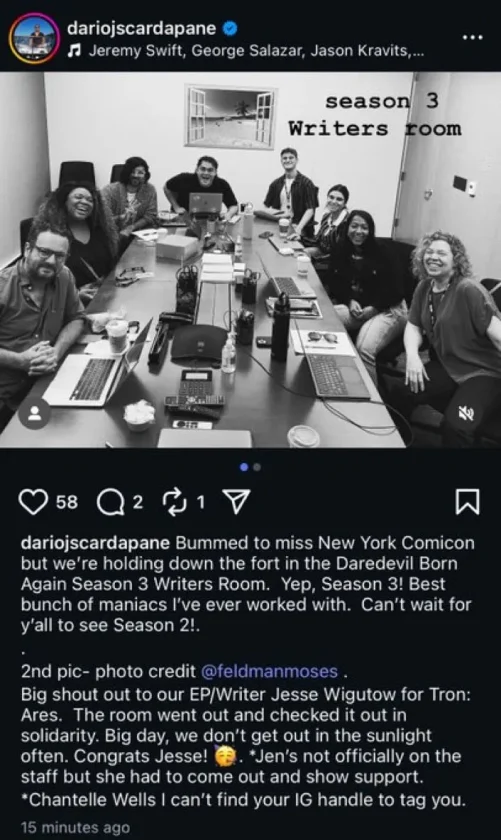Share post with paper plane icon
Viewport: 501px width, 840px height.
click(x=236, y=501)
